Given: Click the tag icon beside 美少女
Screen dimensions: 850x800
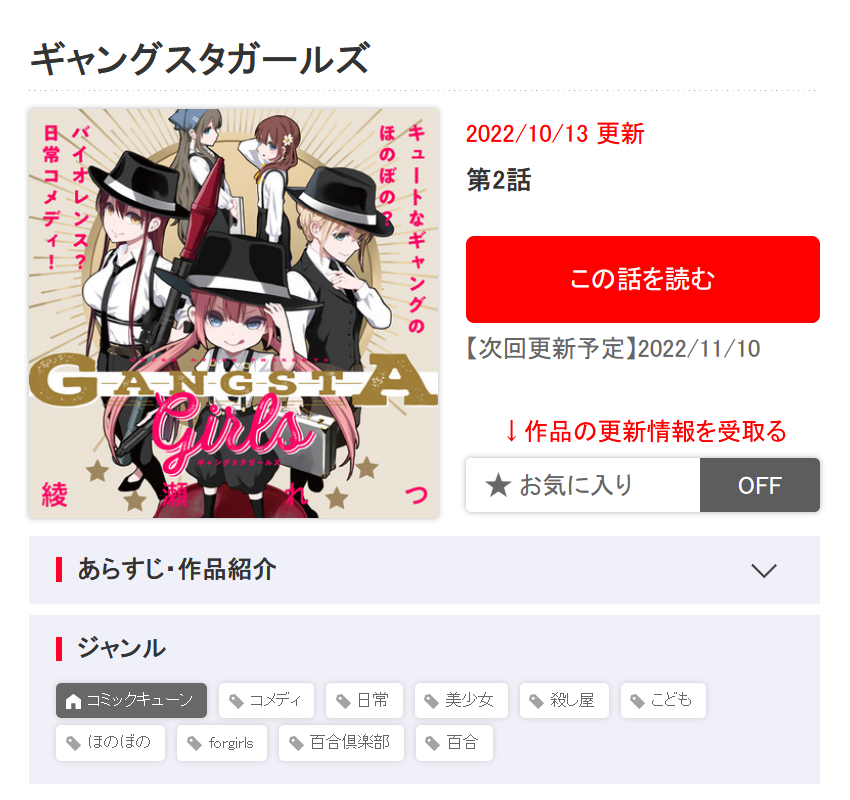Looking at the screenshot, I should [432, 701].
